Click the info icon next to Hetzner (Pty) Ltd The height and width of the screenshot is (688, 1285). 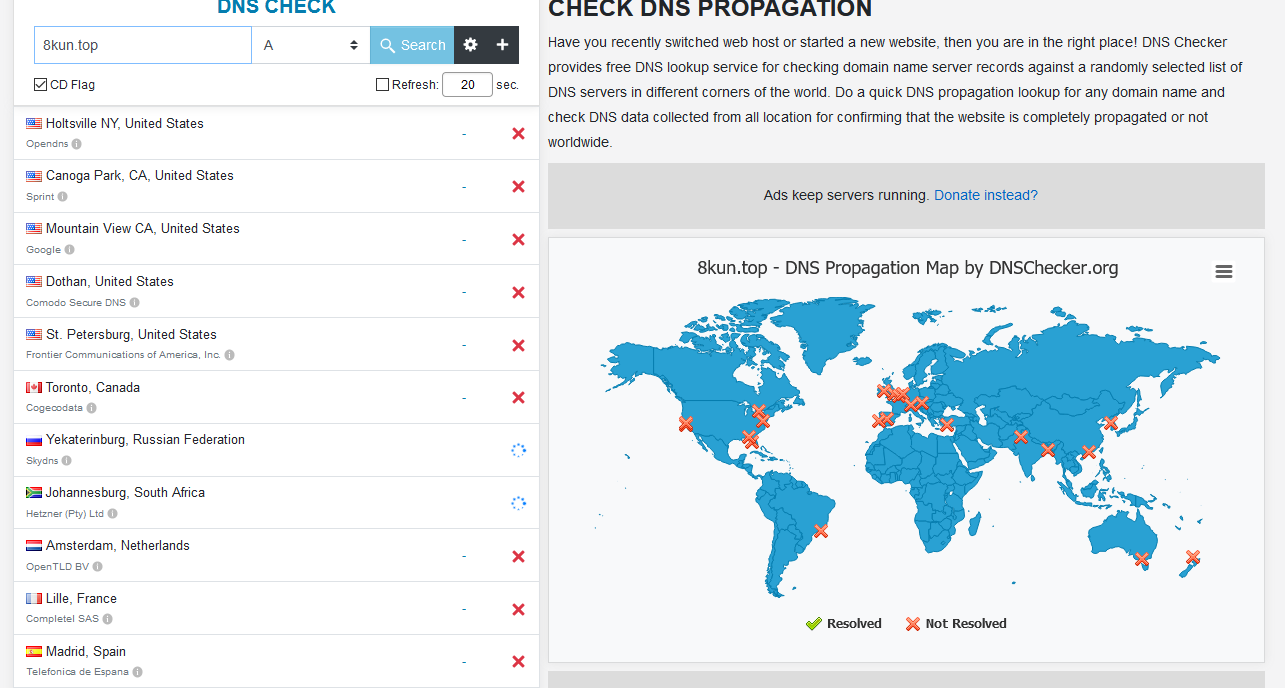[113, 514]
